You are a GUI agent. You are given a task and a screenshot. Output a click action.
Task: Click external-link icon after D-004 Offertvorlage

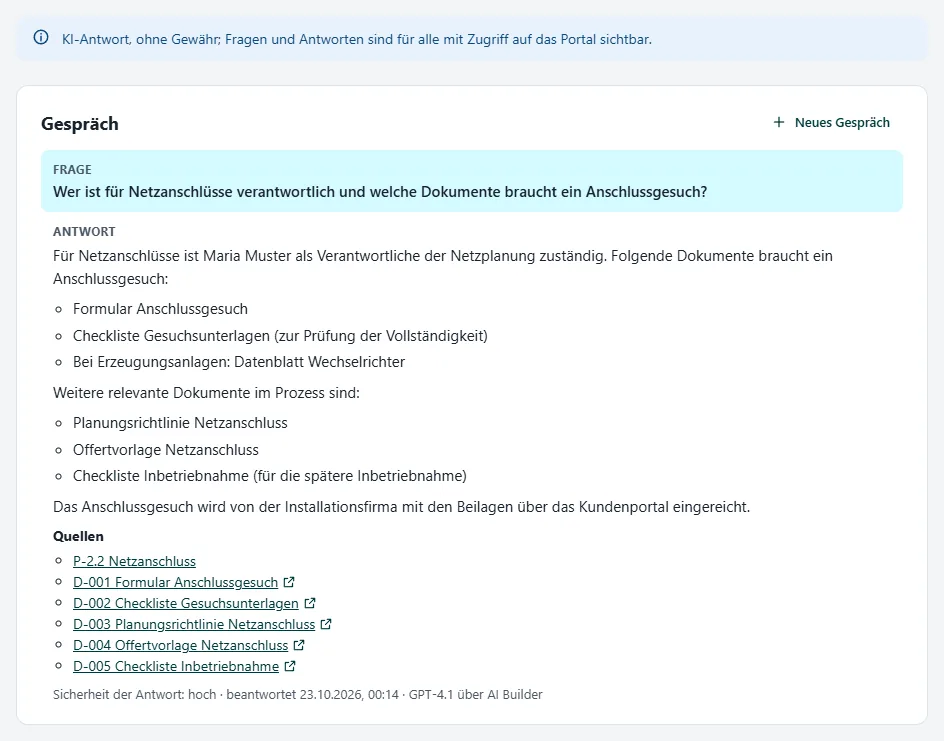click(299, 645)
